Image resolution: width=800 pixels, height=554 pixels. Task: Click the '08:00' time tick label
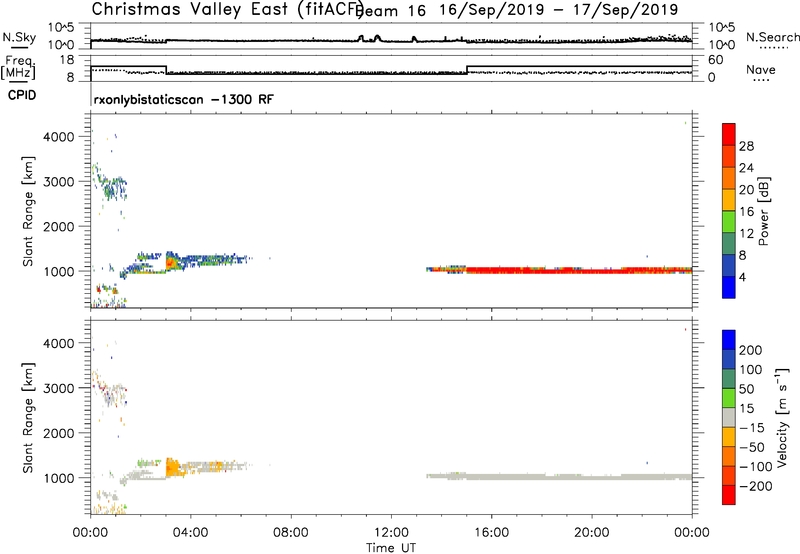point(291,533)
